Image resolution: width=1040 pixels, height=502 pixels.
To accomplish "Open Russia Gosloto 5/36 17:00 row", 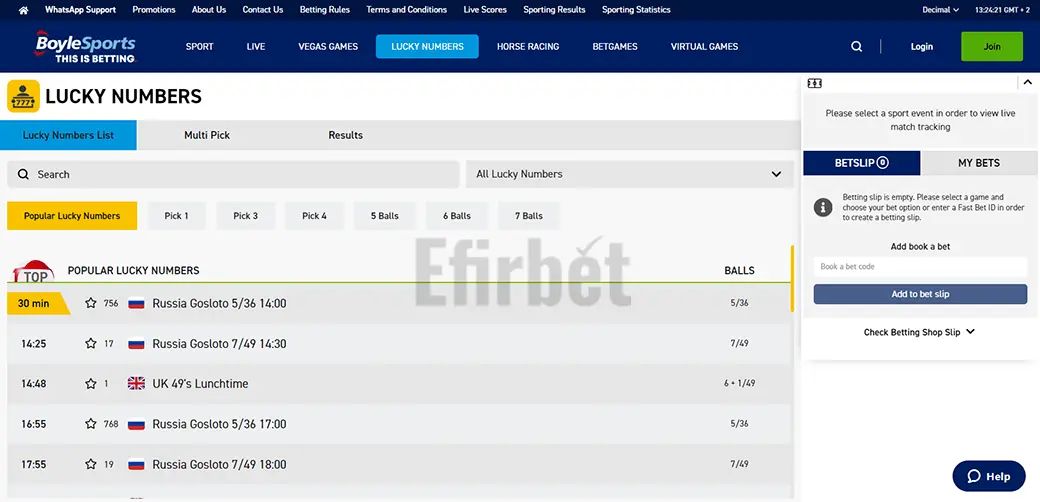I will pyautogui.click(x=399, y=424).
